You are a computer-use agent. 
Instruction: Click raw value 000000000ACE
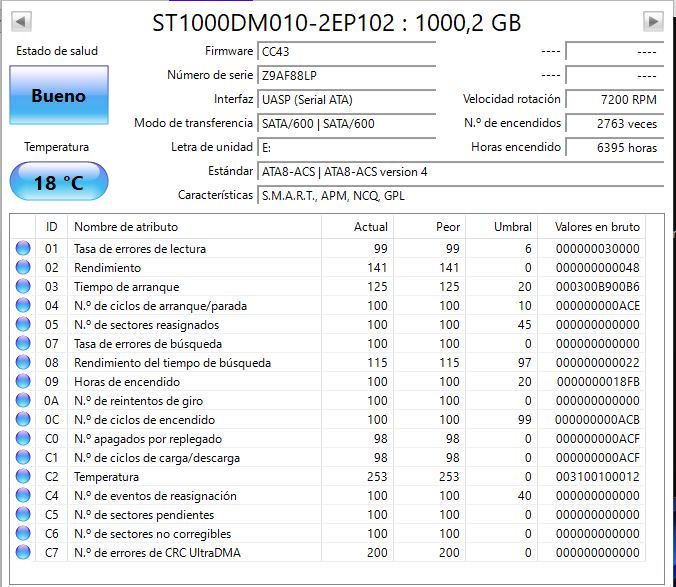[598, 306]
